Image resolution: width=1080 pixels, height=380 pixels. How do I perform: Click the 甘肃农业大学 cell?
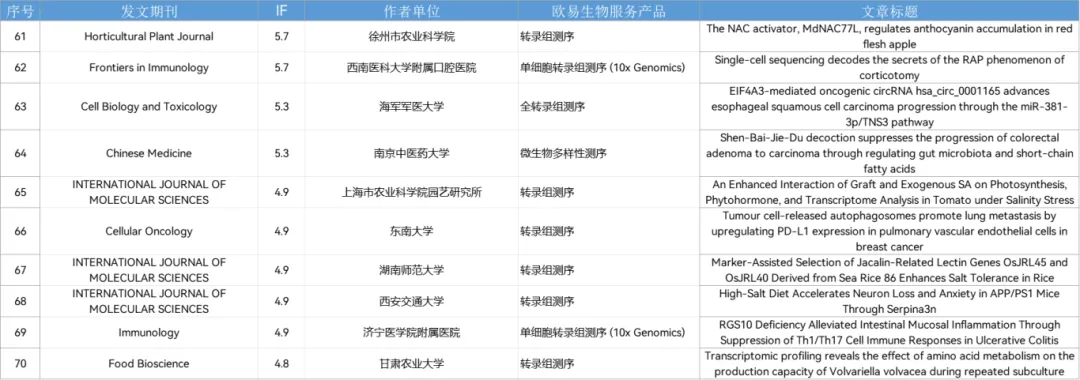pyautogui.click(x=411, y=363)
